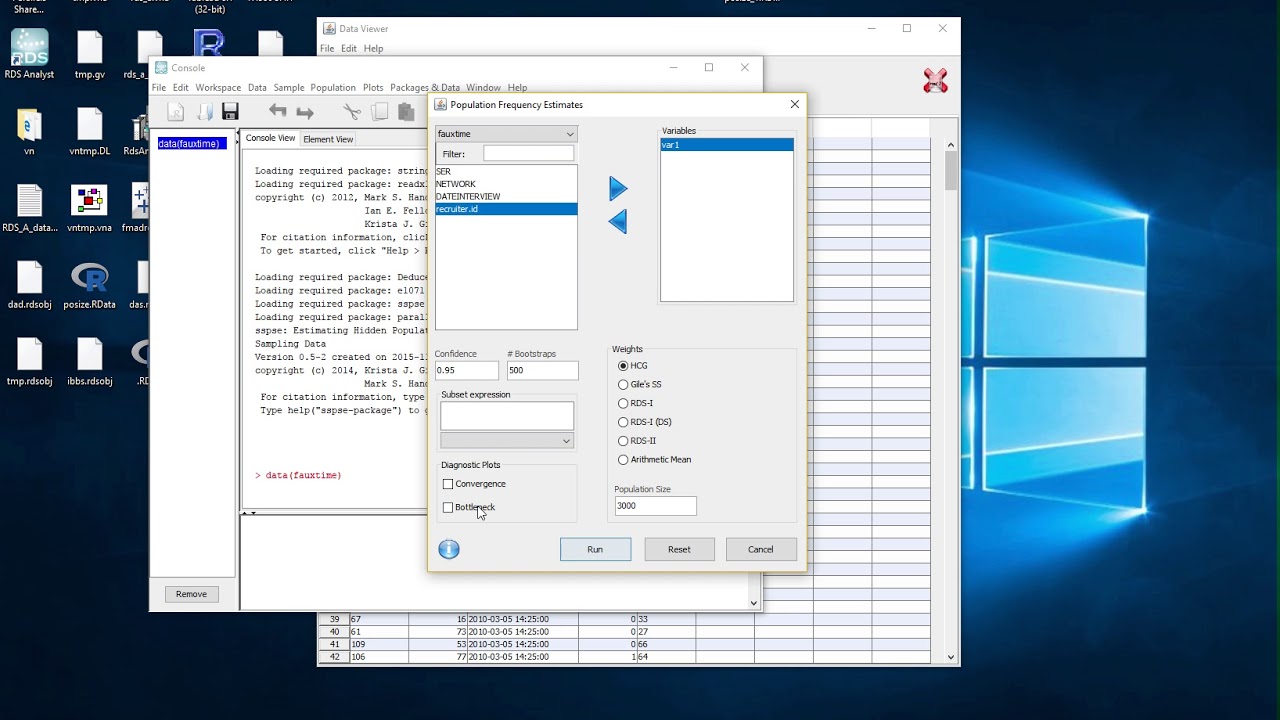Switch to the Console View tab
This screenshot has width=1280, height=720.
[x=270, y=138]
